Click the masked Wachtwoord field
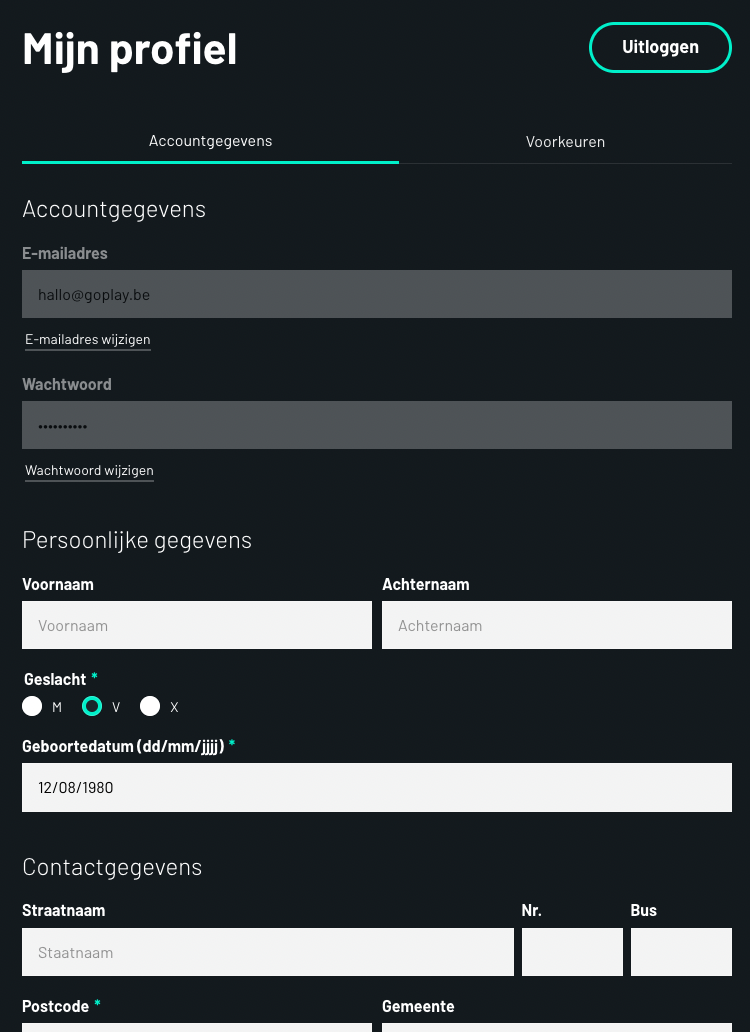 click(x=376, y=425)
